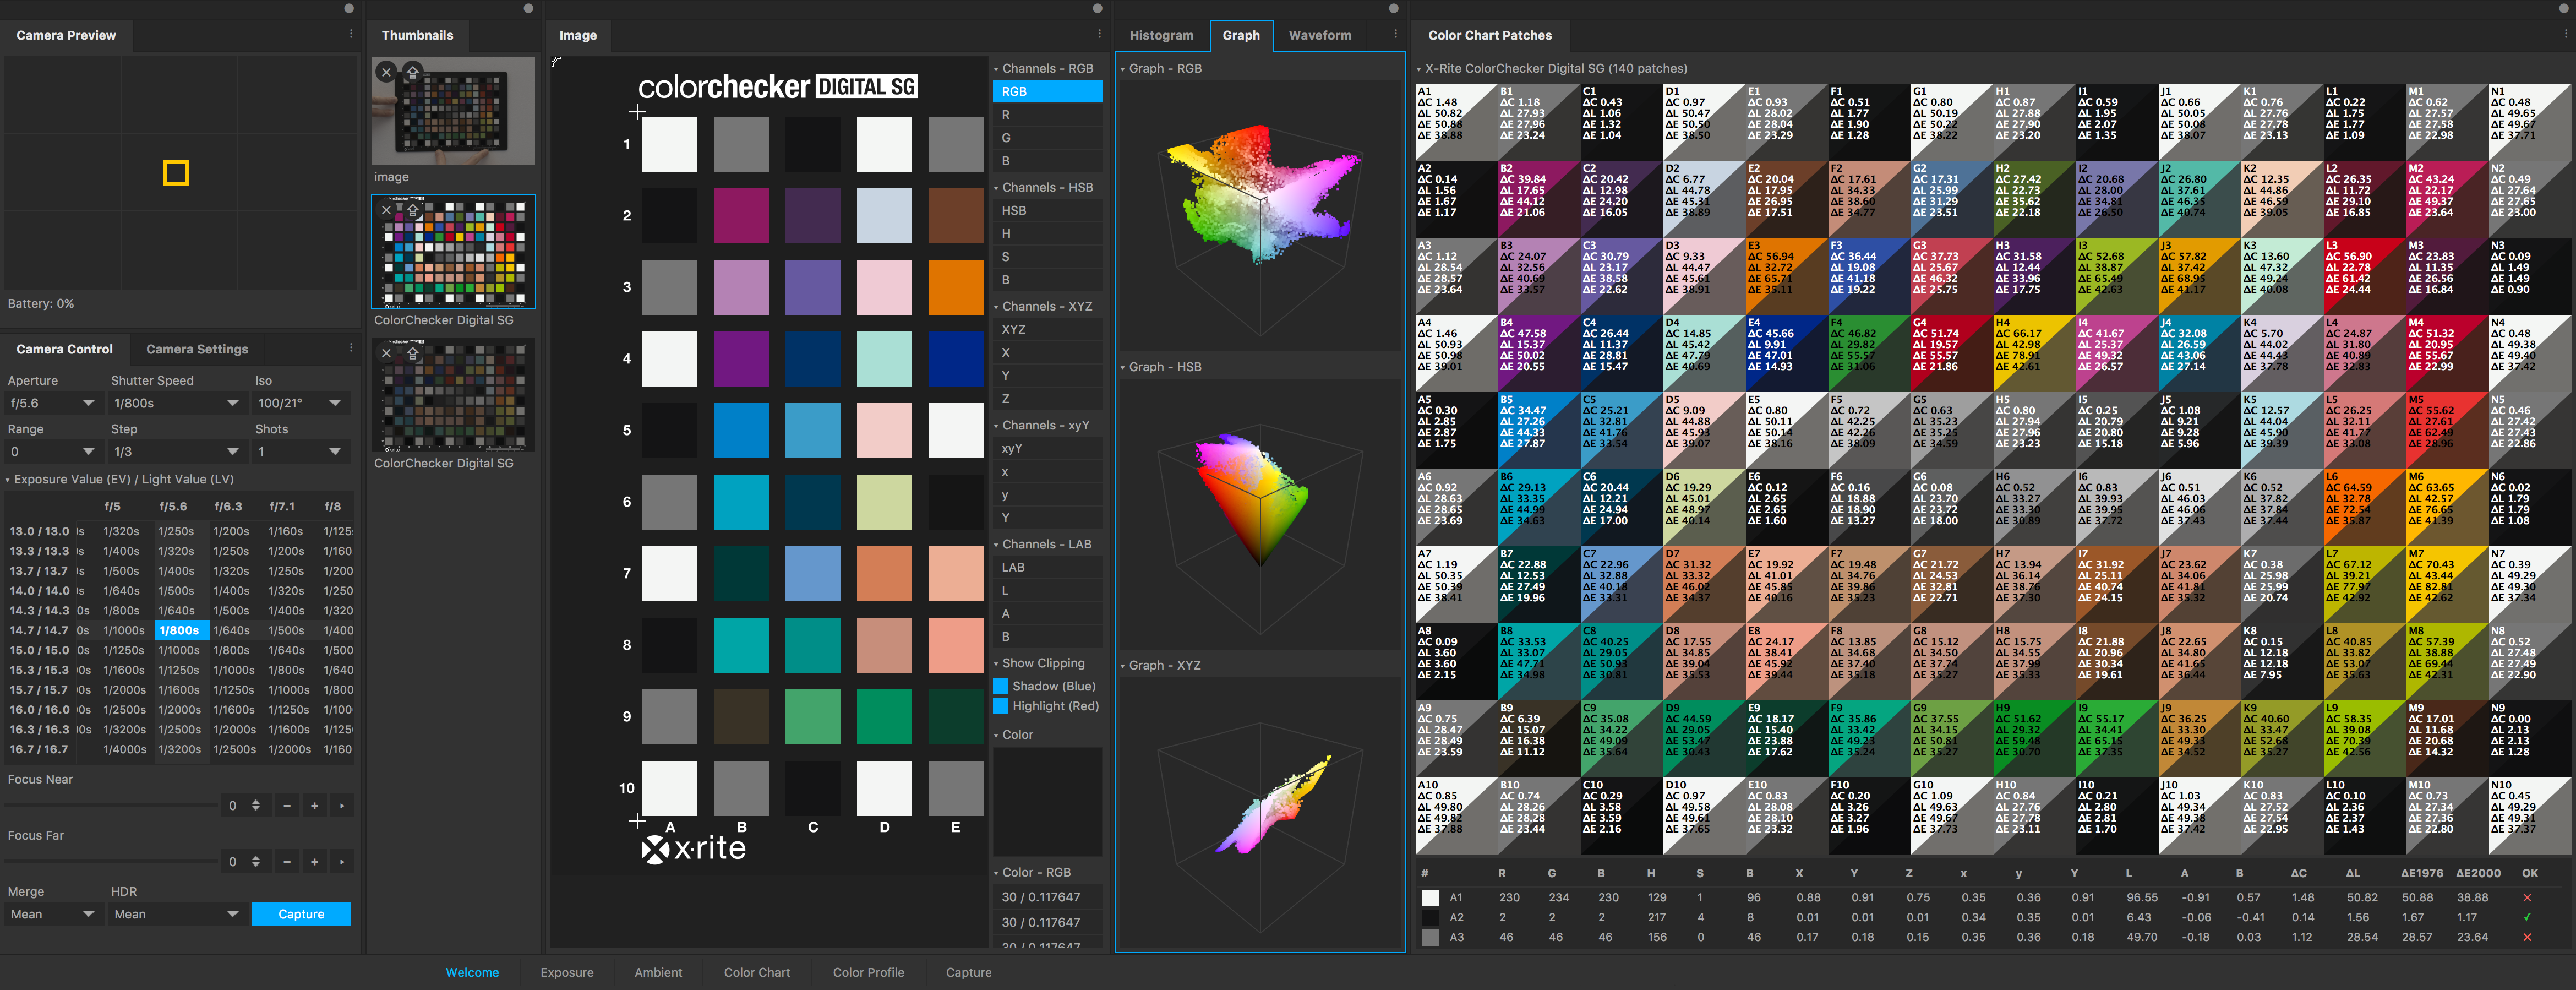Select the R channel option
The image size is (2576, 990).
point(1046,115)
